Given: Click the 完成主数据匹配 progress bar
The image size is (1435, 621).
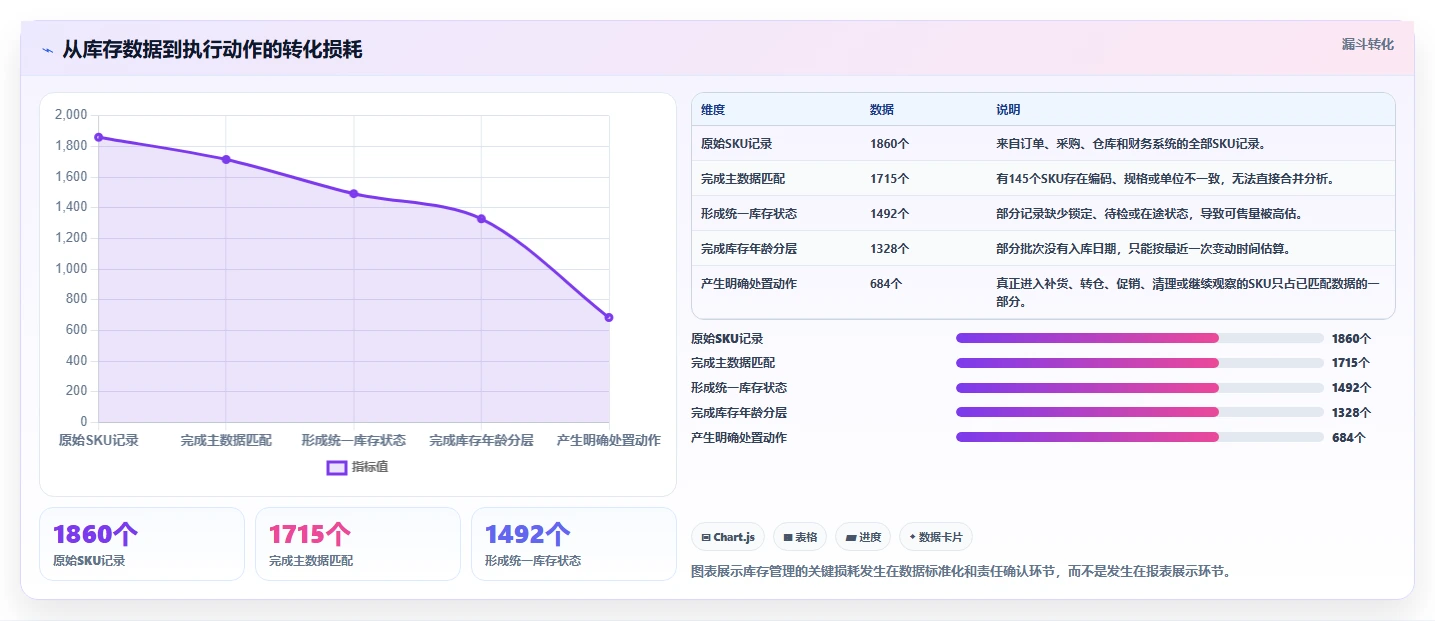Looking at the screenshot, I should [1140, 363].
